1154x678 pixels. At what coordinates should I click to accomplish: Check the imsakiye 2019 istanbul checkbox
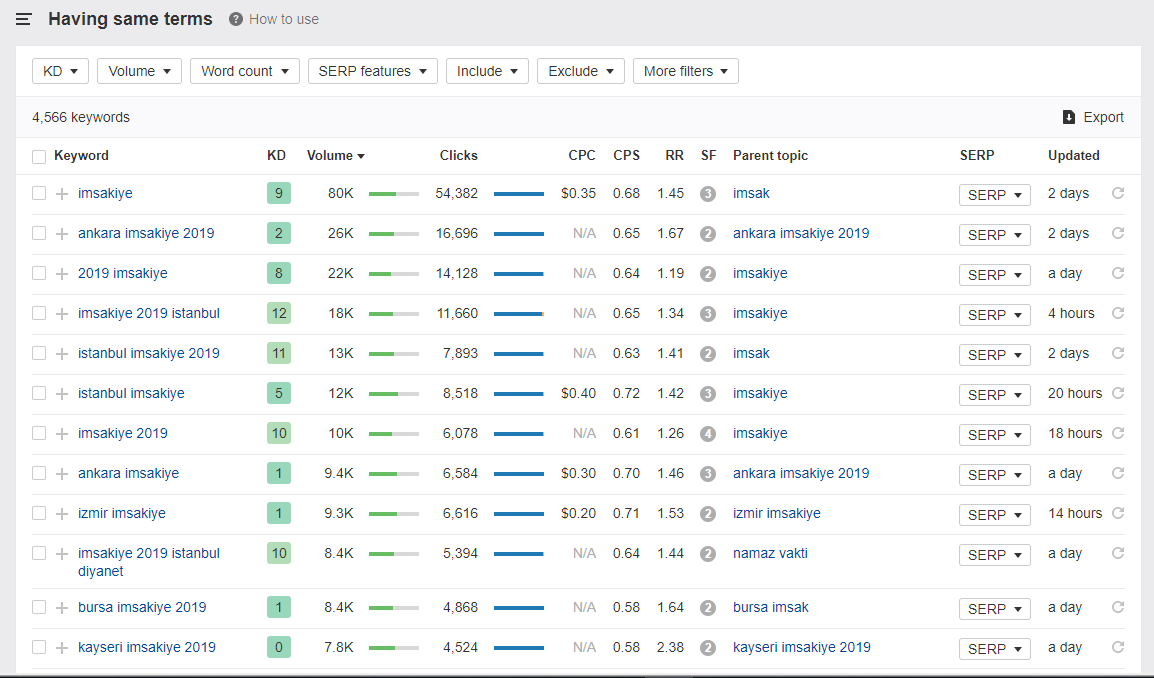coord(39,313)
